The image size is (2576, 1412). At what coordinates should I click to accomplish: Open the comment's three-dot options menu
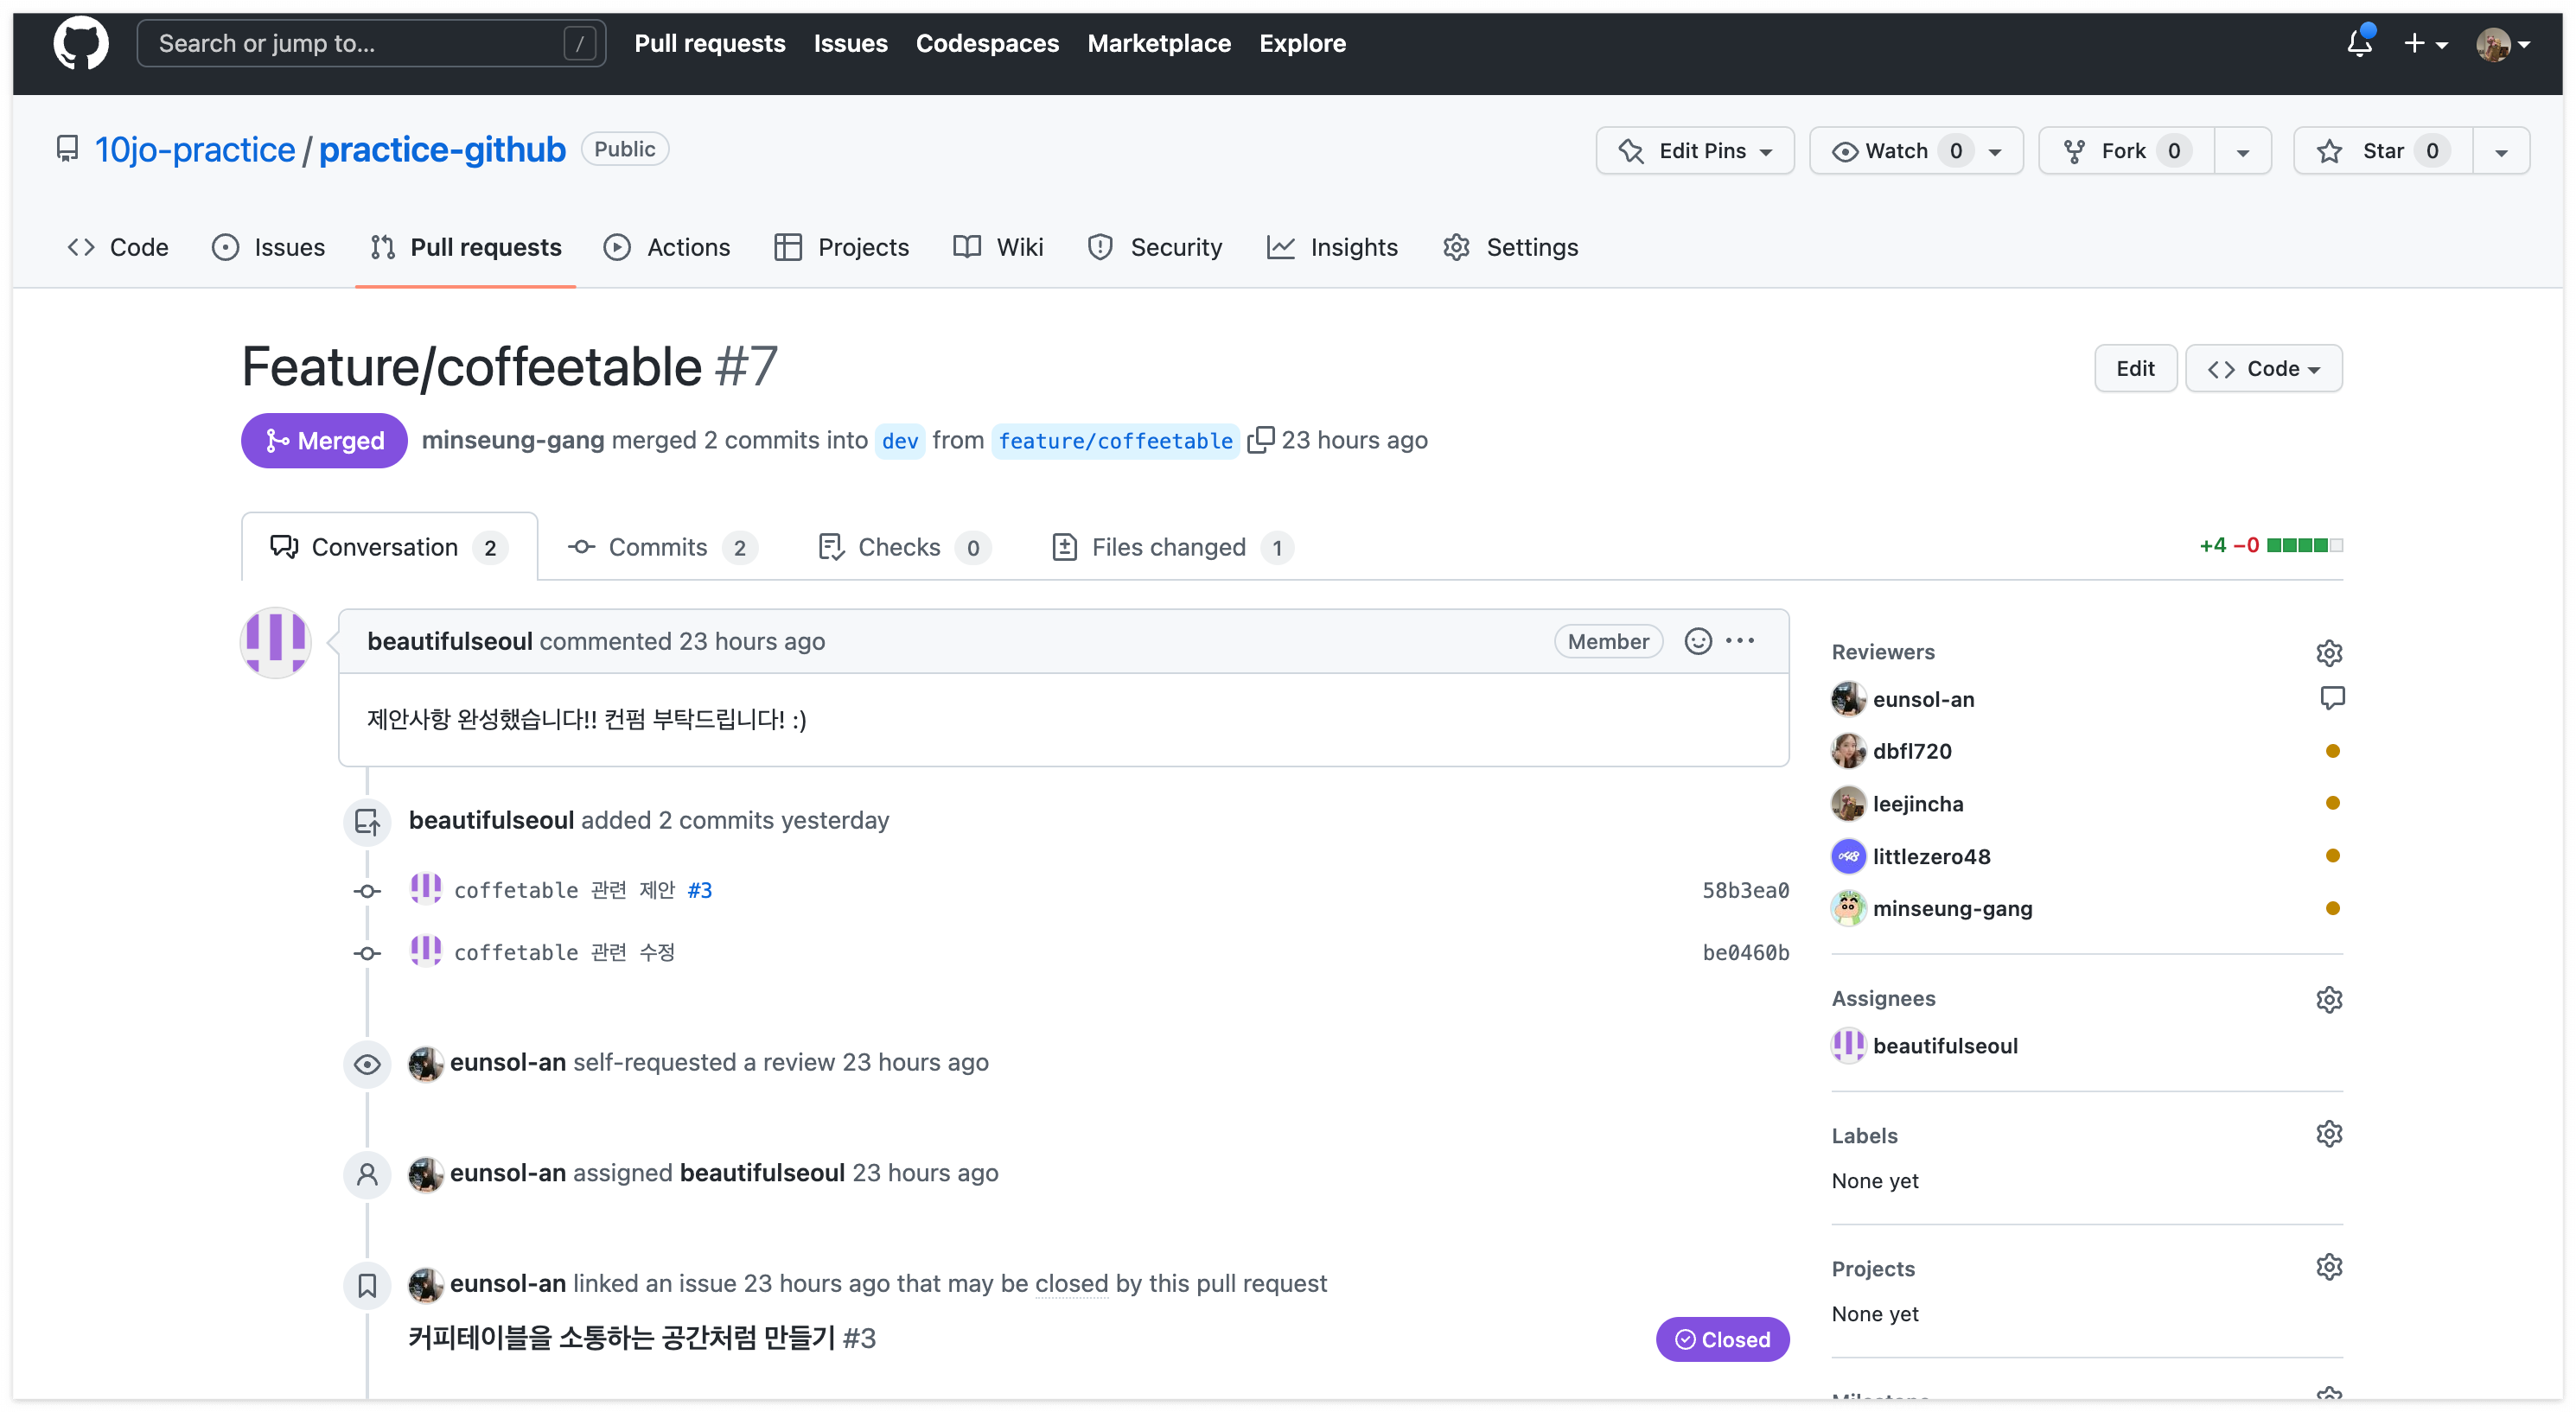point(1740,641)
